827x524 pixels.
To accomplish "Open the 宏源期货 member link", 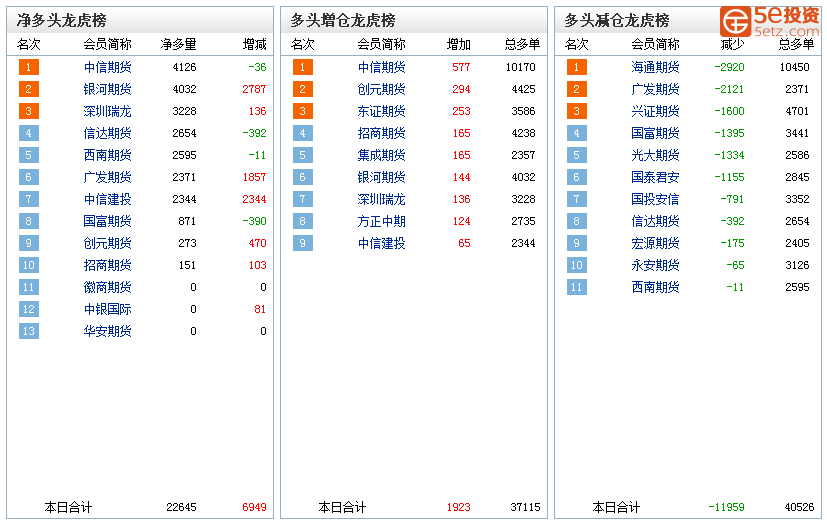I will [656, 244].
